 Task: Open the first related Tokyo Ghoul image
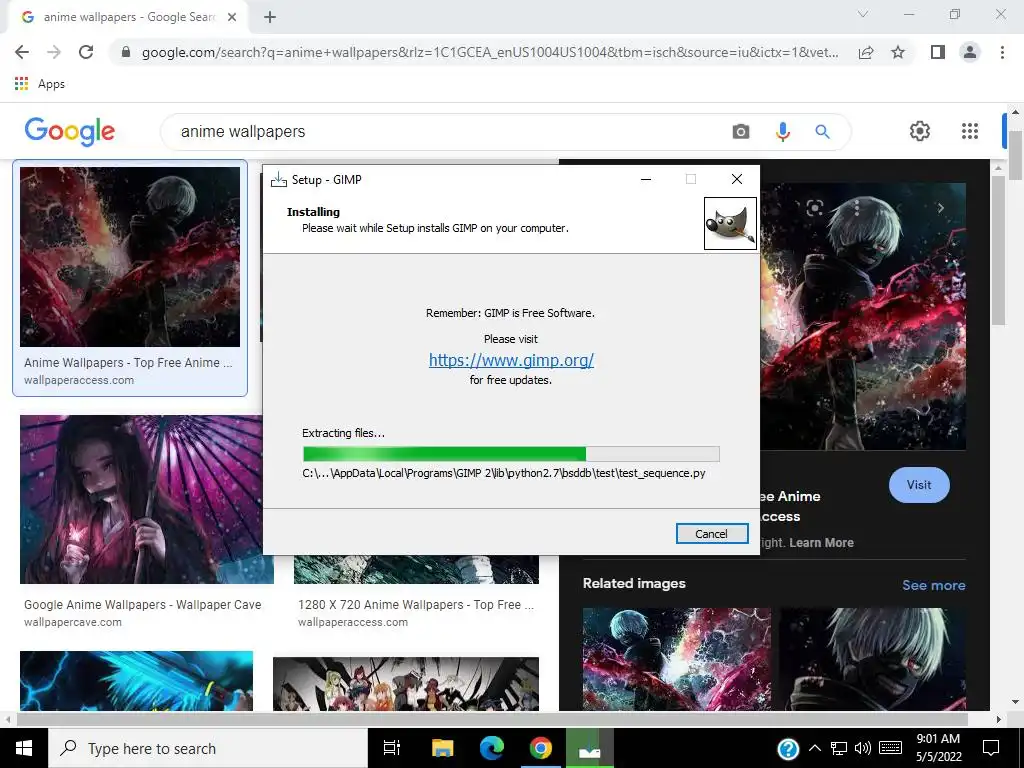pos(677,659)
